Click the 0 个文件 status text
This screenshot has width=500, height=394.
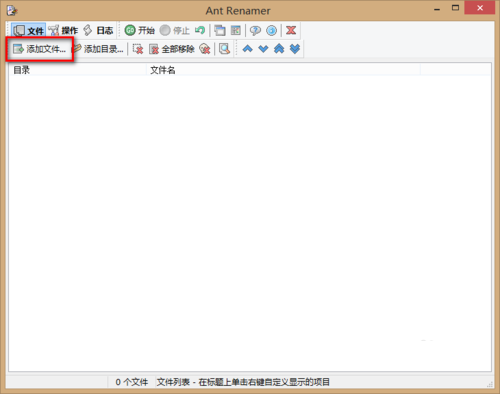[132, 382]
